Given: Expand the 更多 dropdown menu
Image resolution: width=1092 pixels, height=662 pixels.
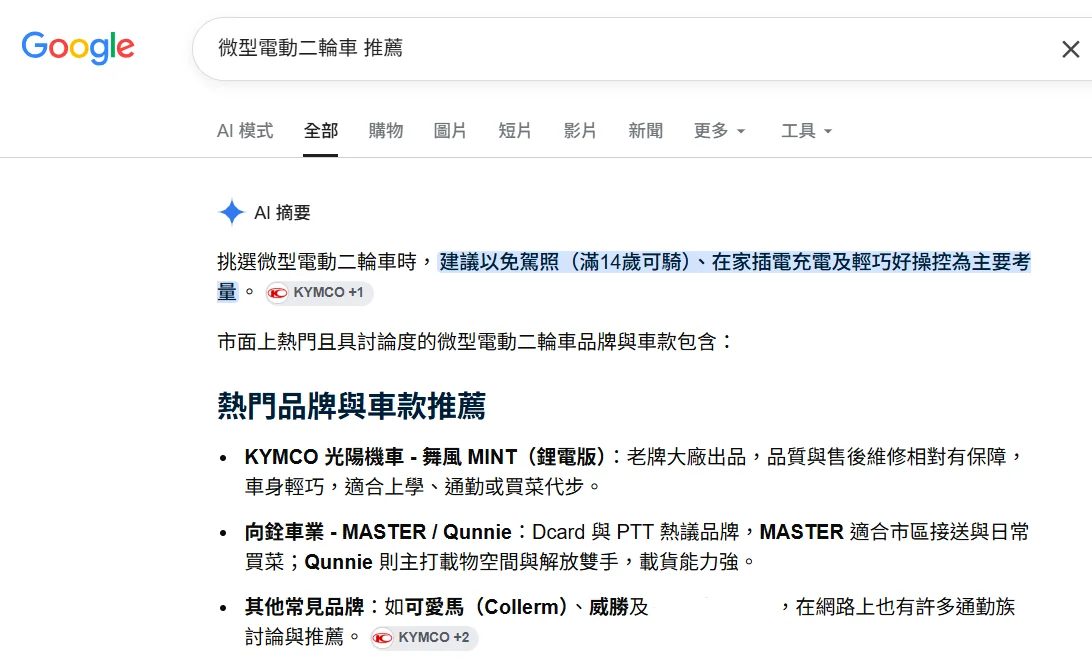Looking at the screenshot, I should coord(719,131).
